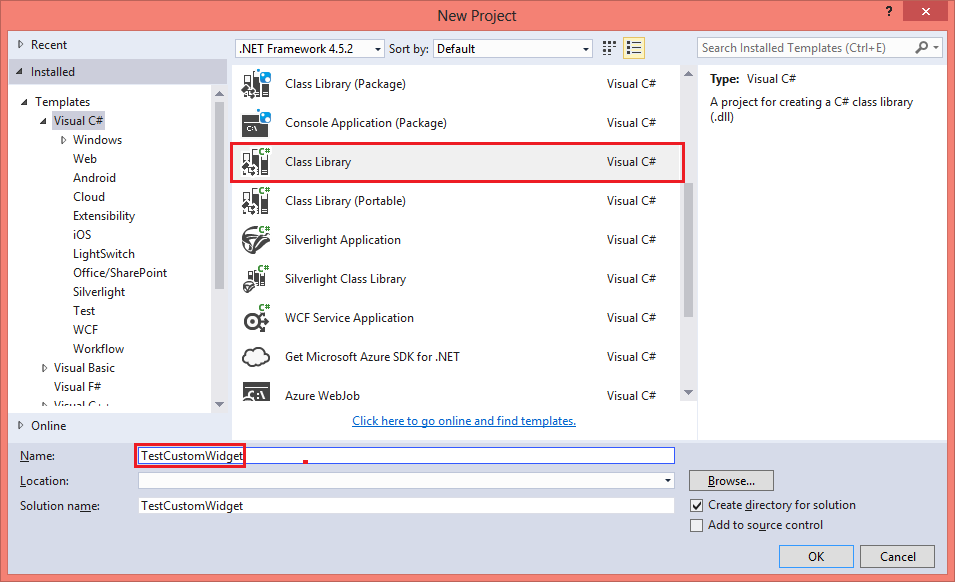
Task: Pick the WCF Service Application gear icon
Action: (256, 318)
